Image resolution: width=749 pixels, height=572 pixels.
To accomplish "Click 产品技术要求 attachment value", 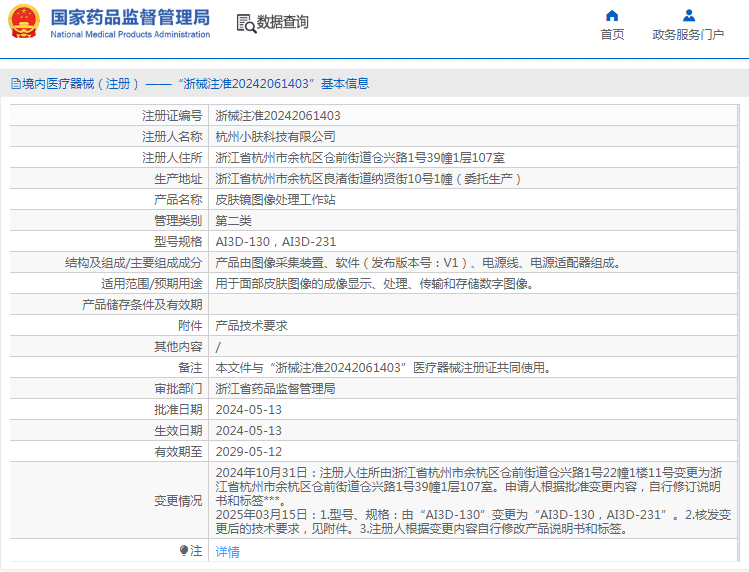I will click(251, 326).
